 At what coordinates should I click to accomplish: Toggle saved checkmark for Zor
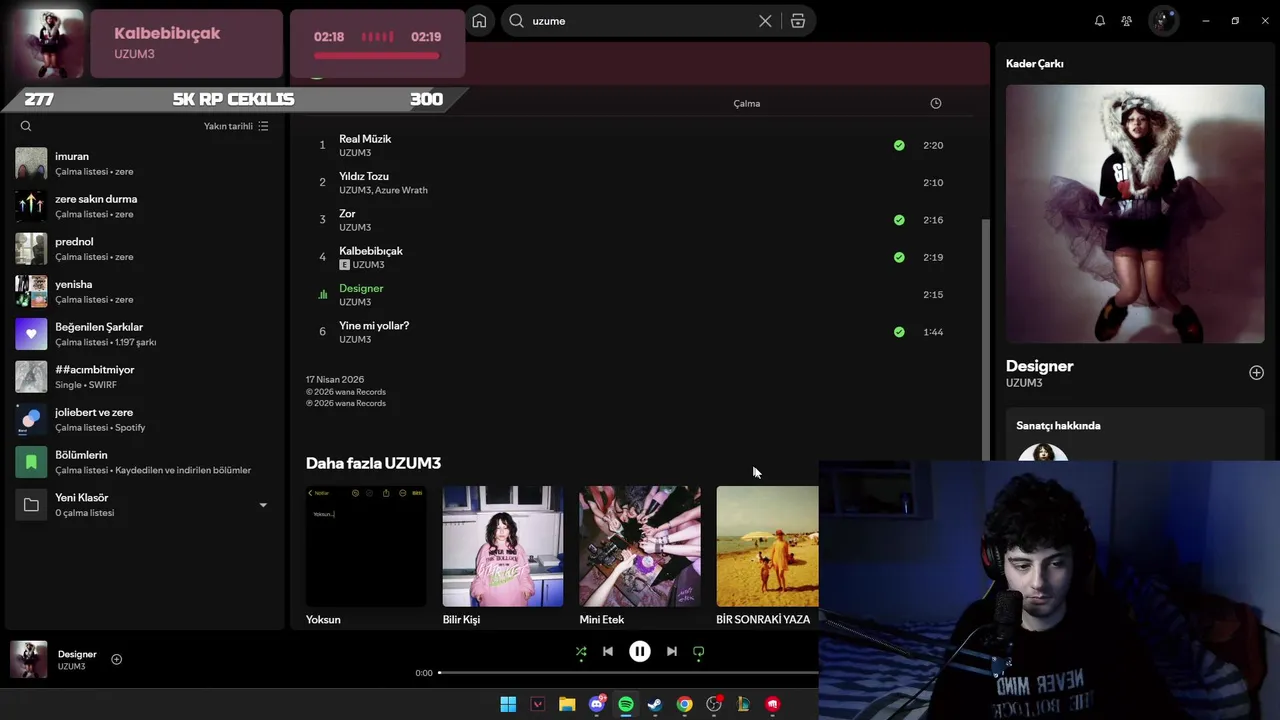click(x=899, y=220)
